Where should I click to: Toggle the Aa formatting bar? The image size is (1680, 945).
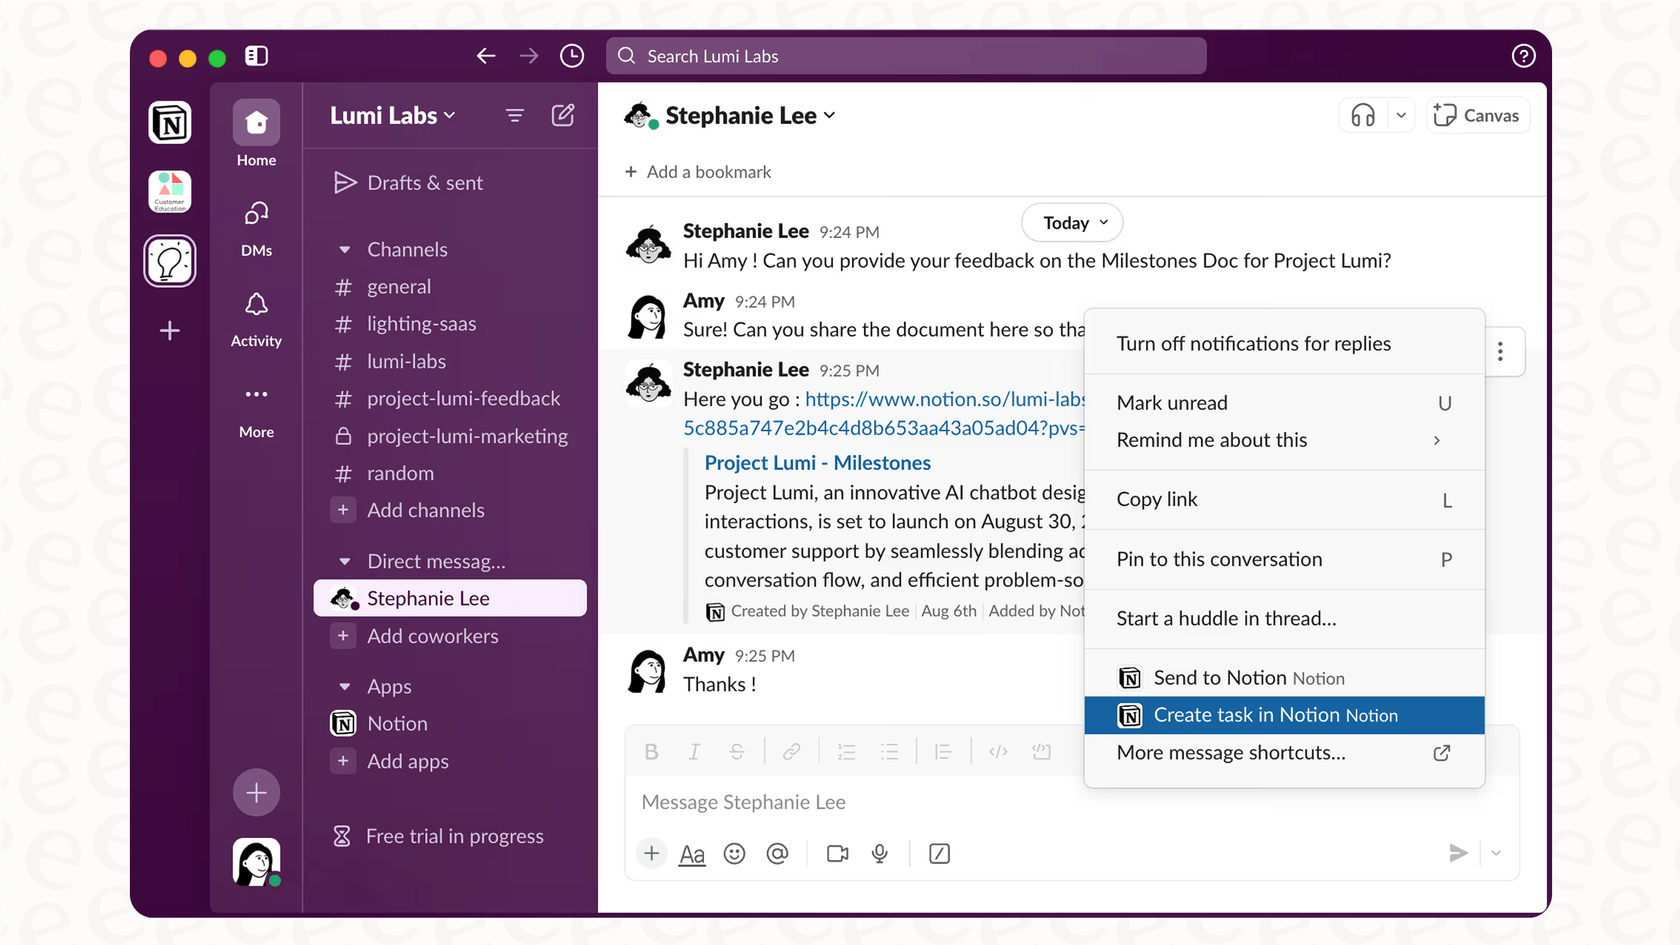(692, 853)
